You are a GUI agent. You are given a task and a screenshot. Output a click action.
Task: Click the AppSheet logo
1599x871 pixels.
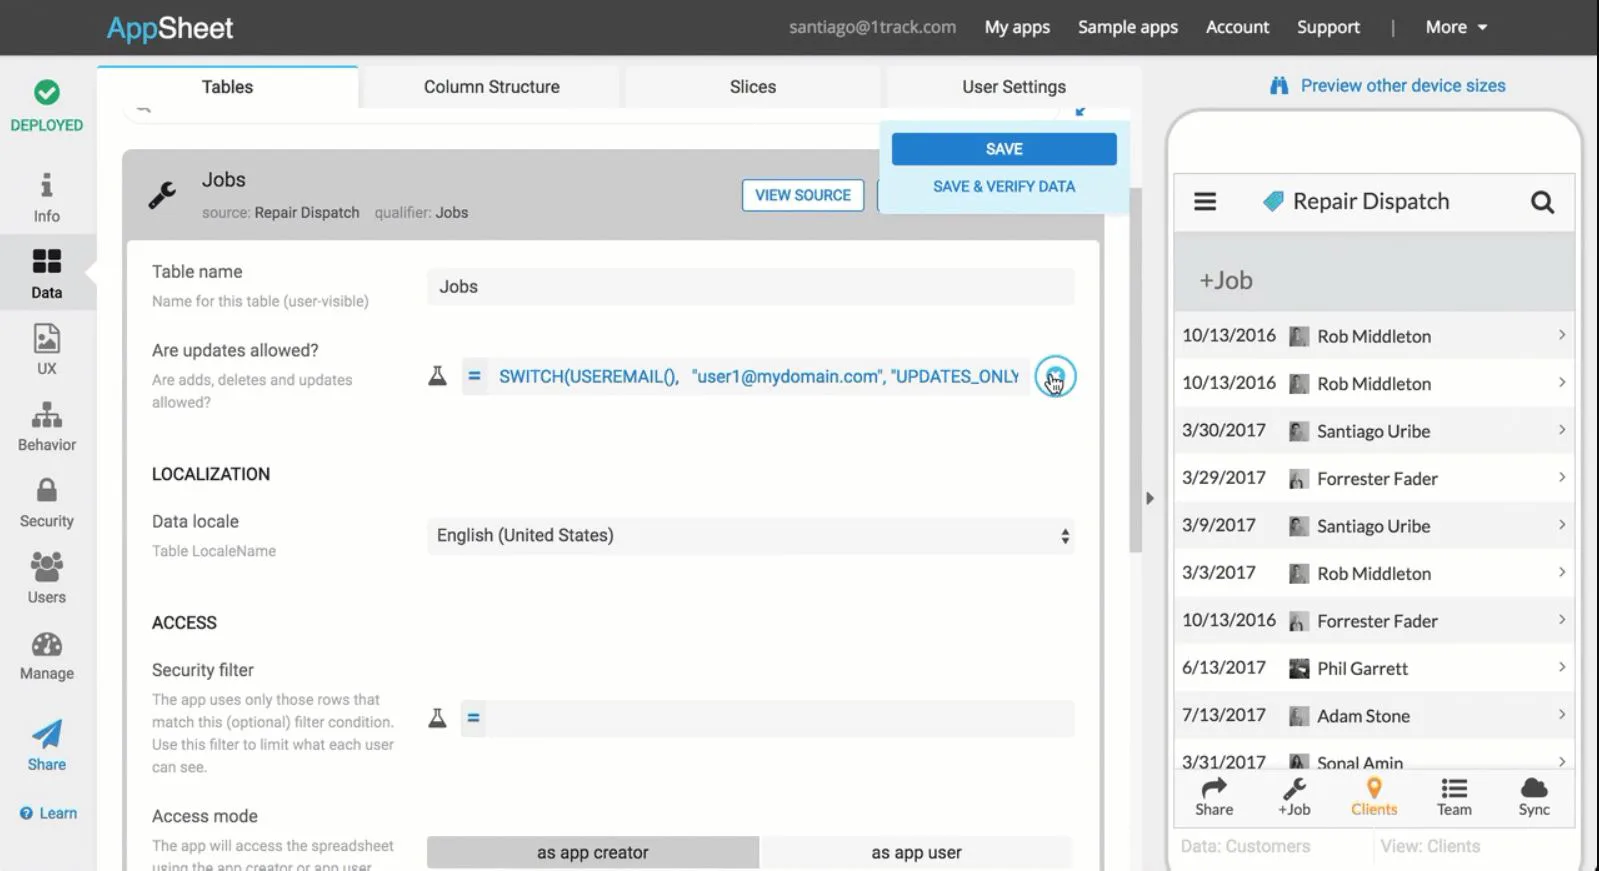point(170,28)
